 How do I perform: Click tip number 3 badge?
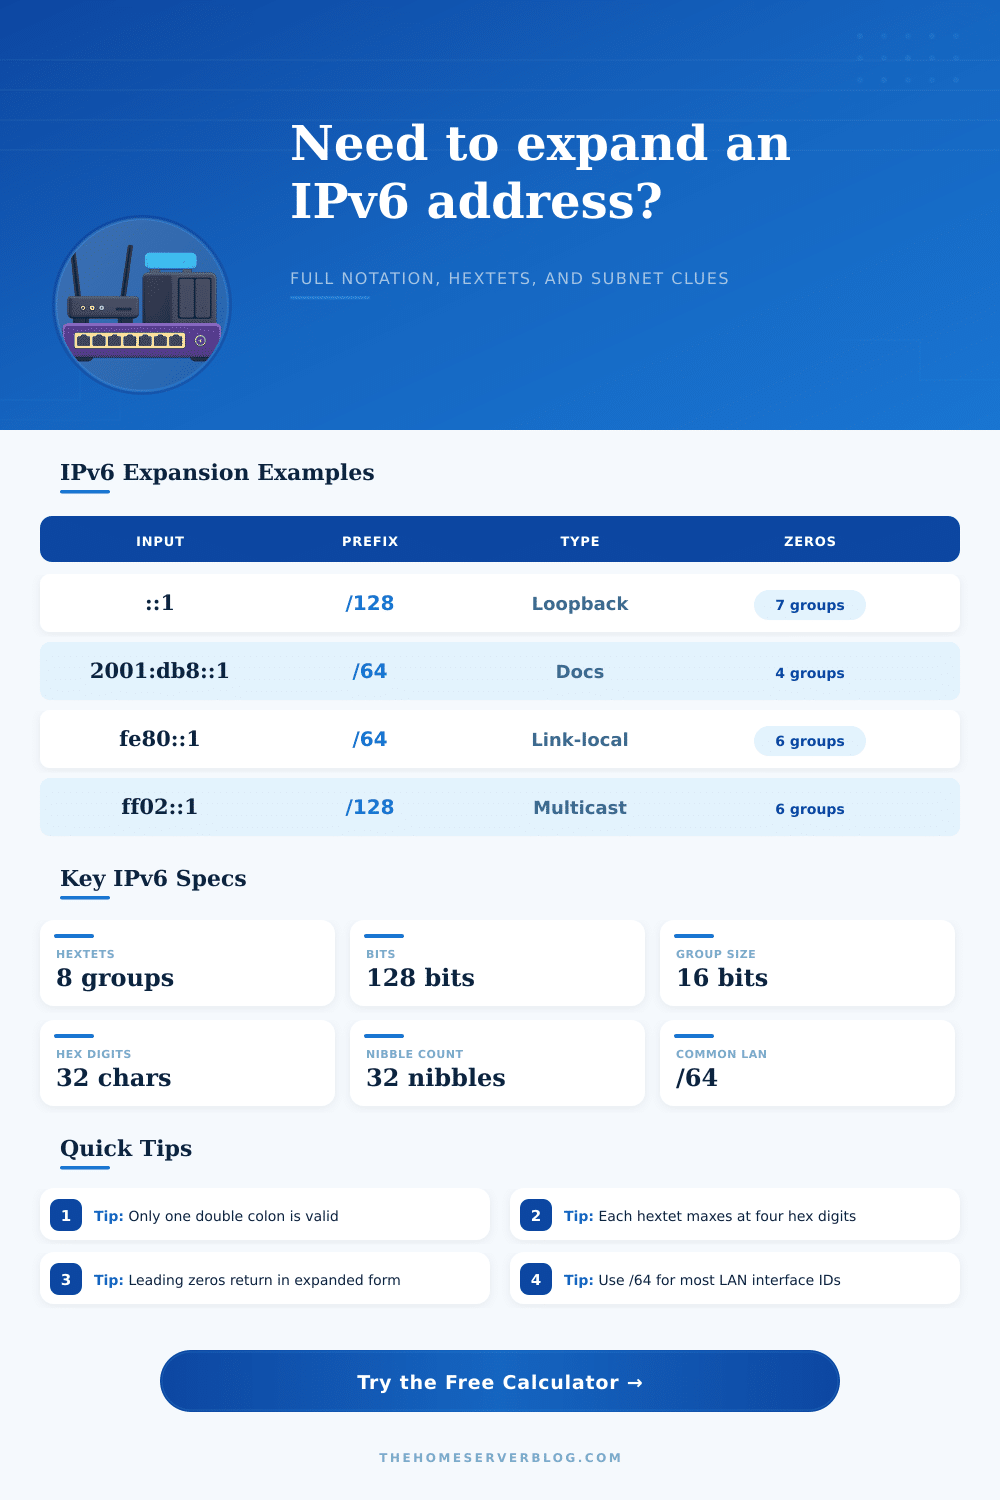point(66,1279)
